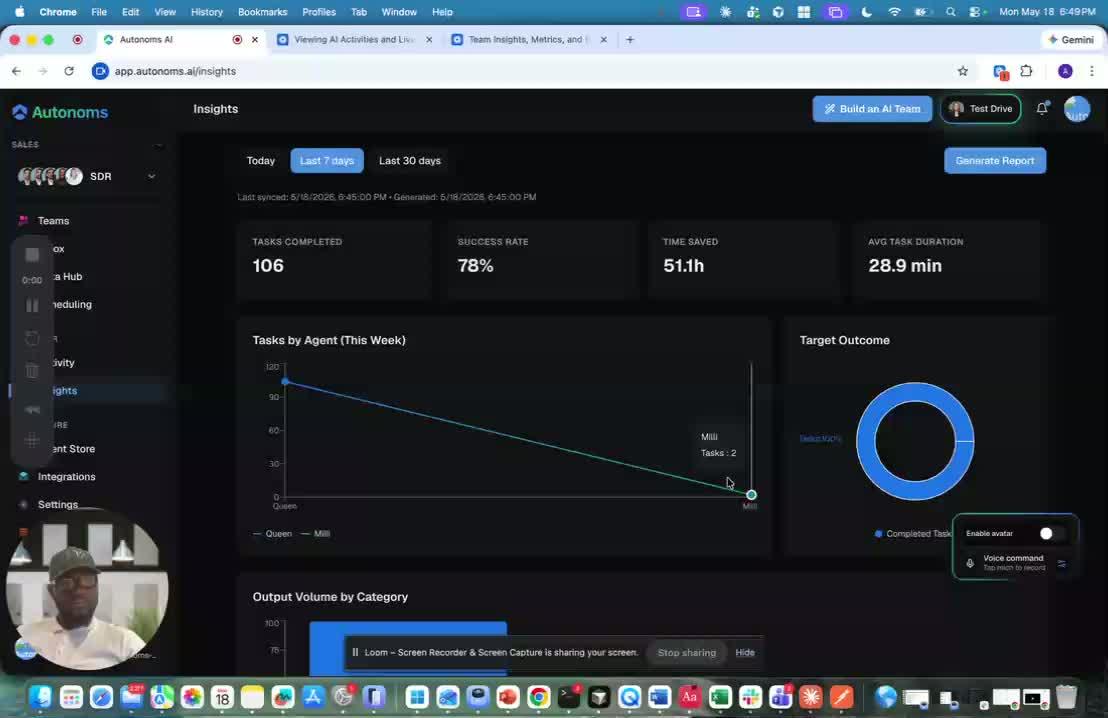Click the Success Rate 78% card
Image resolution: width=1108 pixels, height=718 pixels.
point(540,259)
